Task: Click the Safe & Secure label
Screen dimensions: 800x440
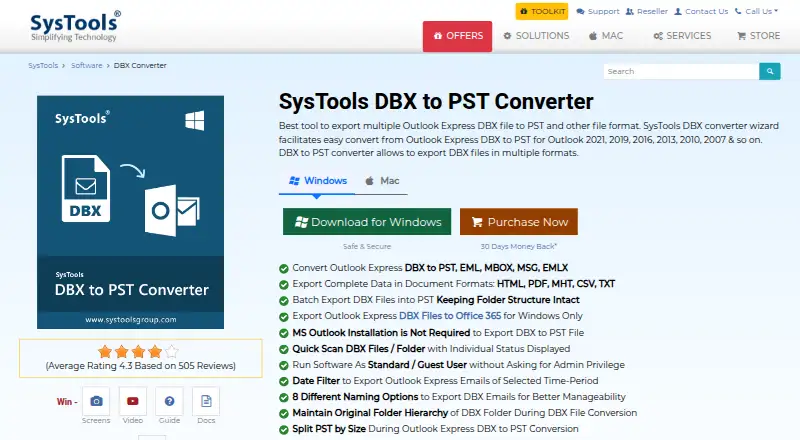Action: [367, 247]
